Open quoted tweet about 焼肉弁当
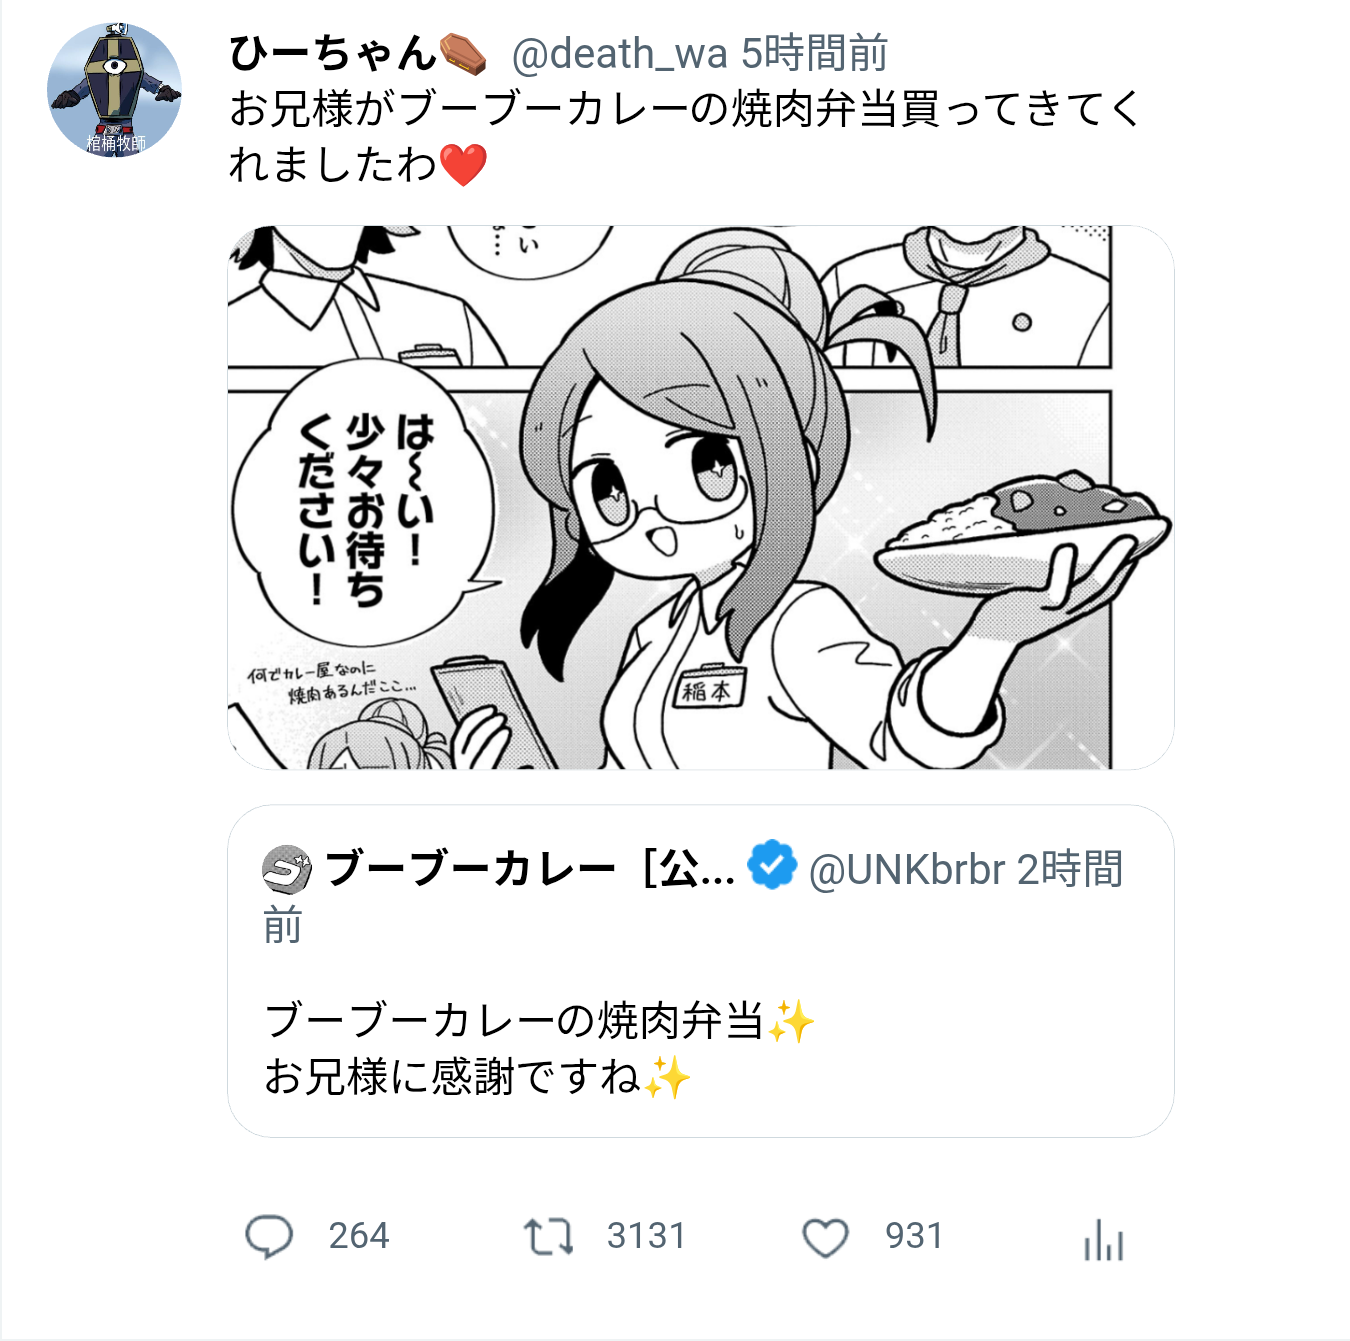 (x=701, y=971)
